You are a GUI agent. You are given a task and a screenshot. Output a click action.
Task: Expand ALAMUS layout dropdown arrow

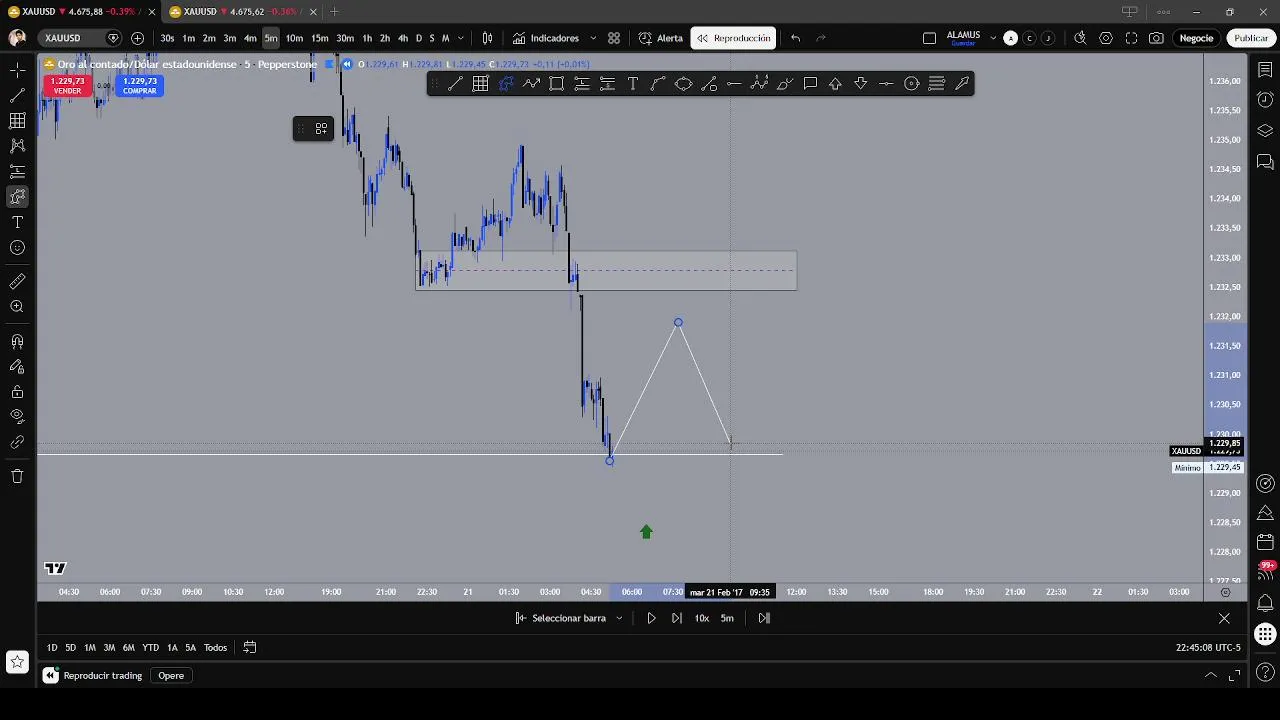[993, 38]
